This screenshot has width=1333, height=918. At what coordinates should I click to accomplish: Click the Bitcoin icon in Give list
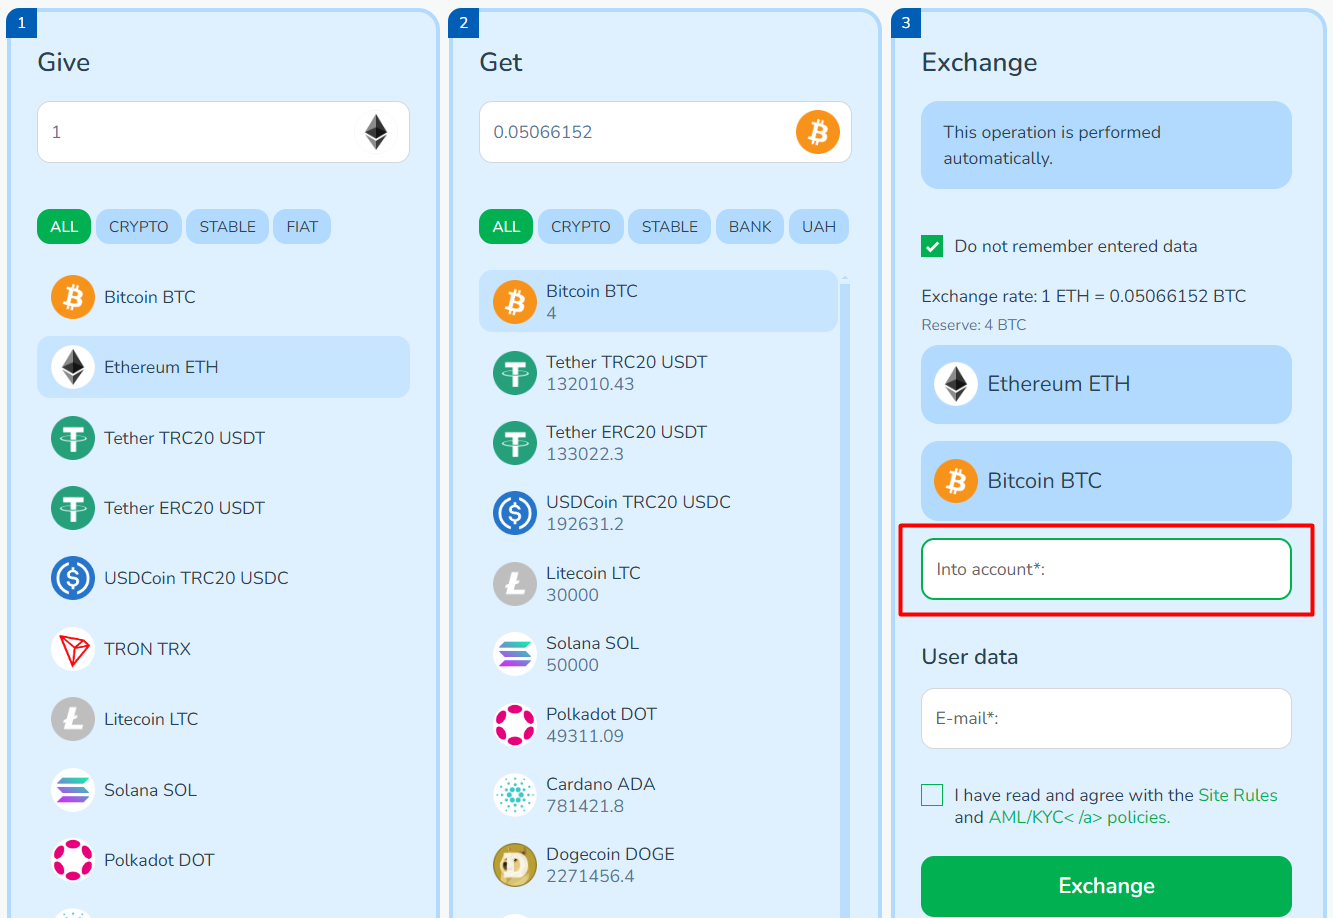click(x=73, y=297)
